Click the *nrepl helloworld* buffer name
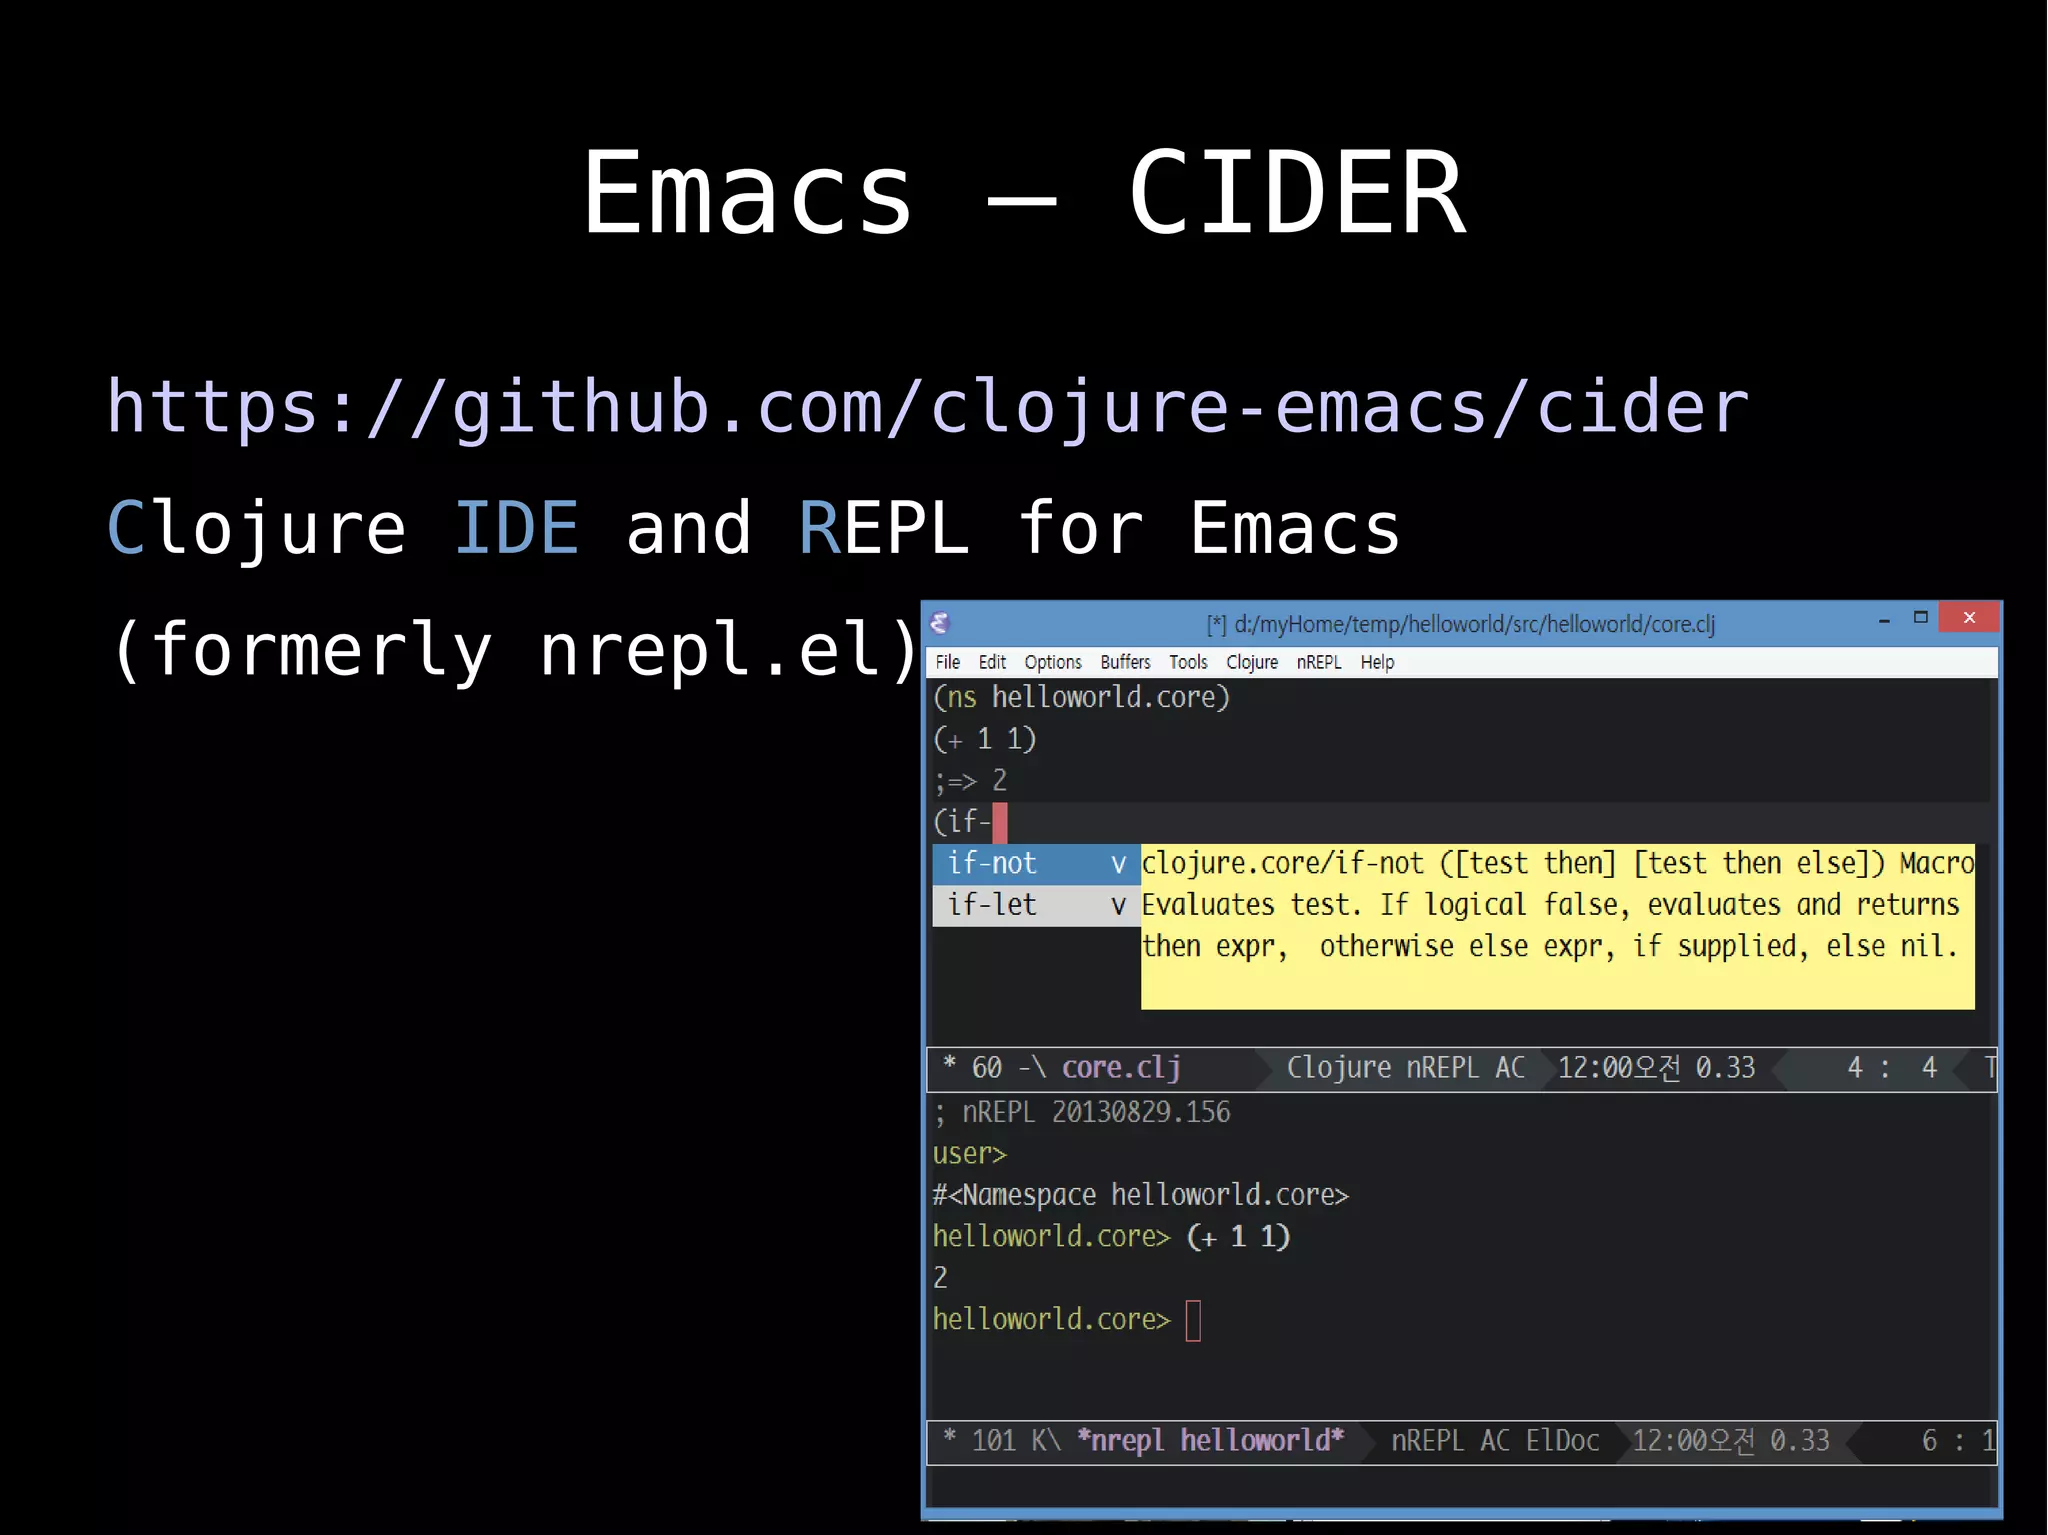Image resolution: width=2048 pixels, height=1535 pixels. pos(1210,1441)
